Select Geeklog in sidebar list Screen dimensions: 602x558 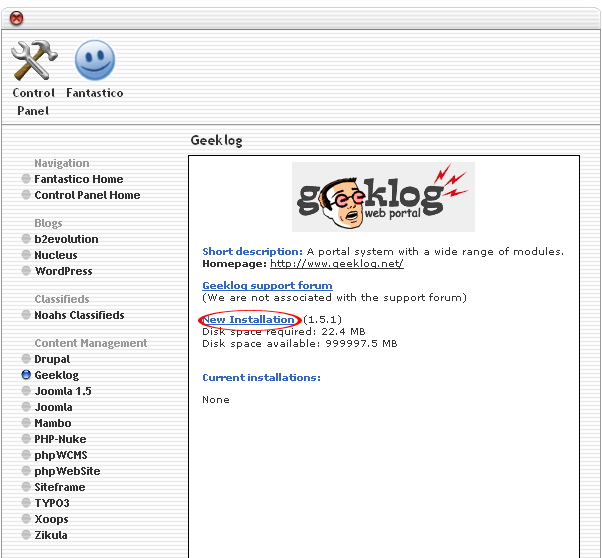[x=56, y=375]
